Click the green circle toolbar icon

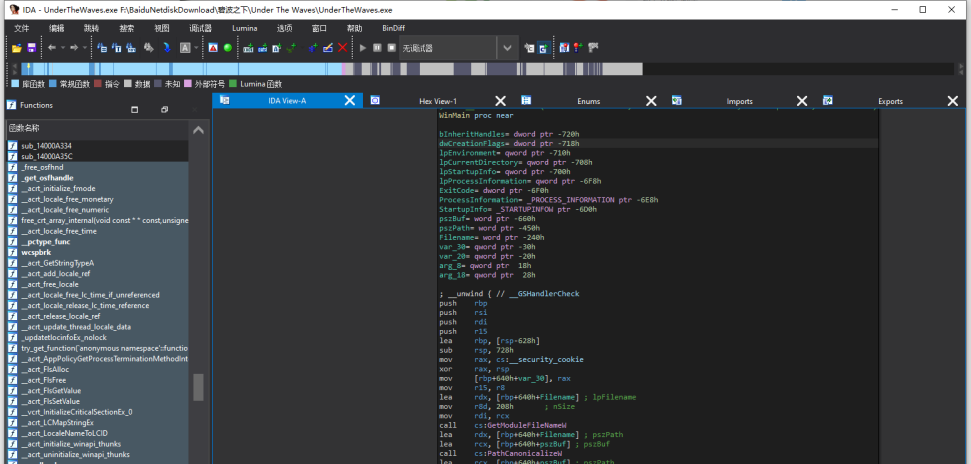point(228,48)
